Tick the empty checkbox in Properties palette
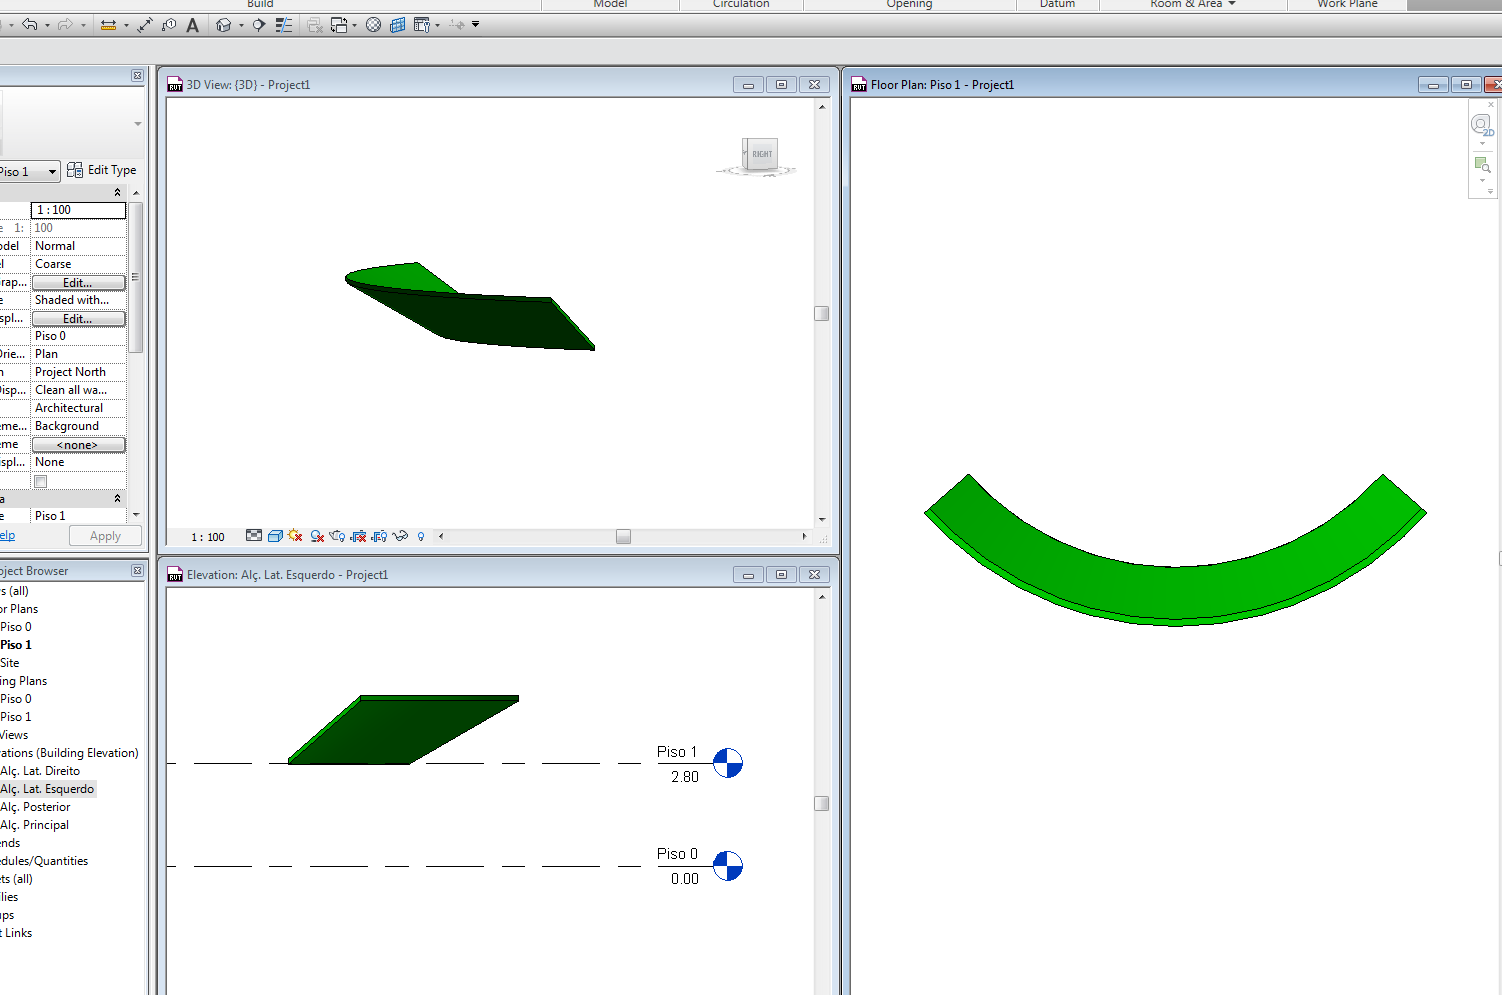Image resolution: width=1502 pixels, height=995 pixels. [x=41, y=481]
